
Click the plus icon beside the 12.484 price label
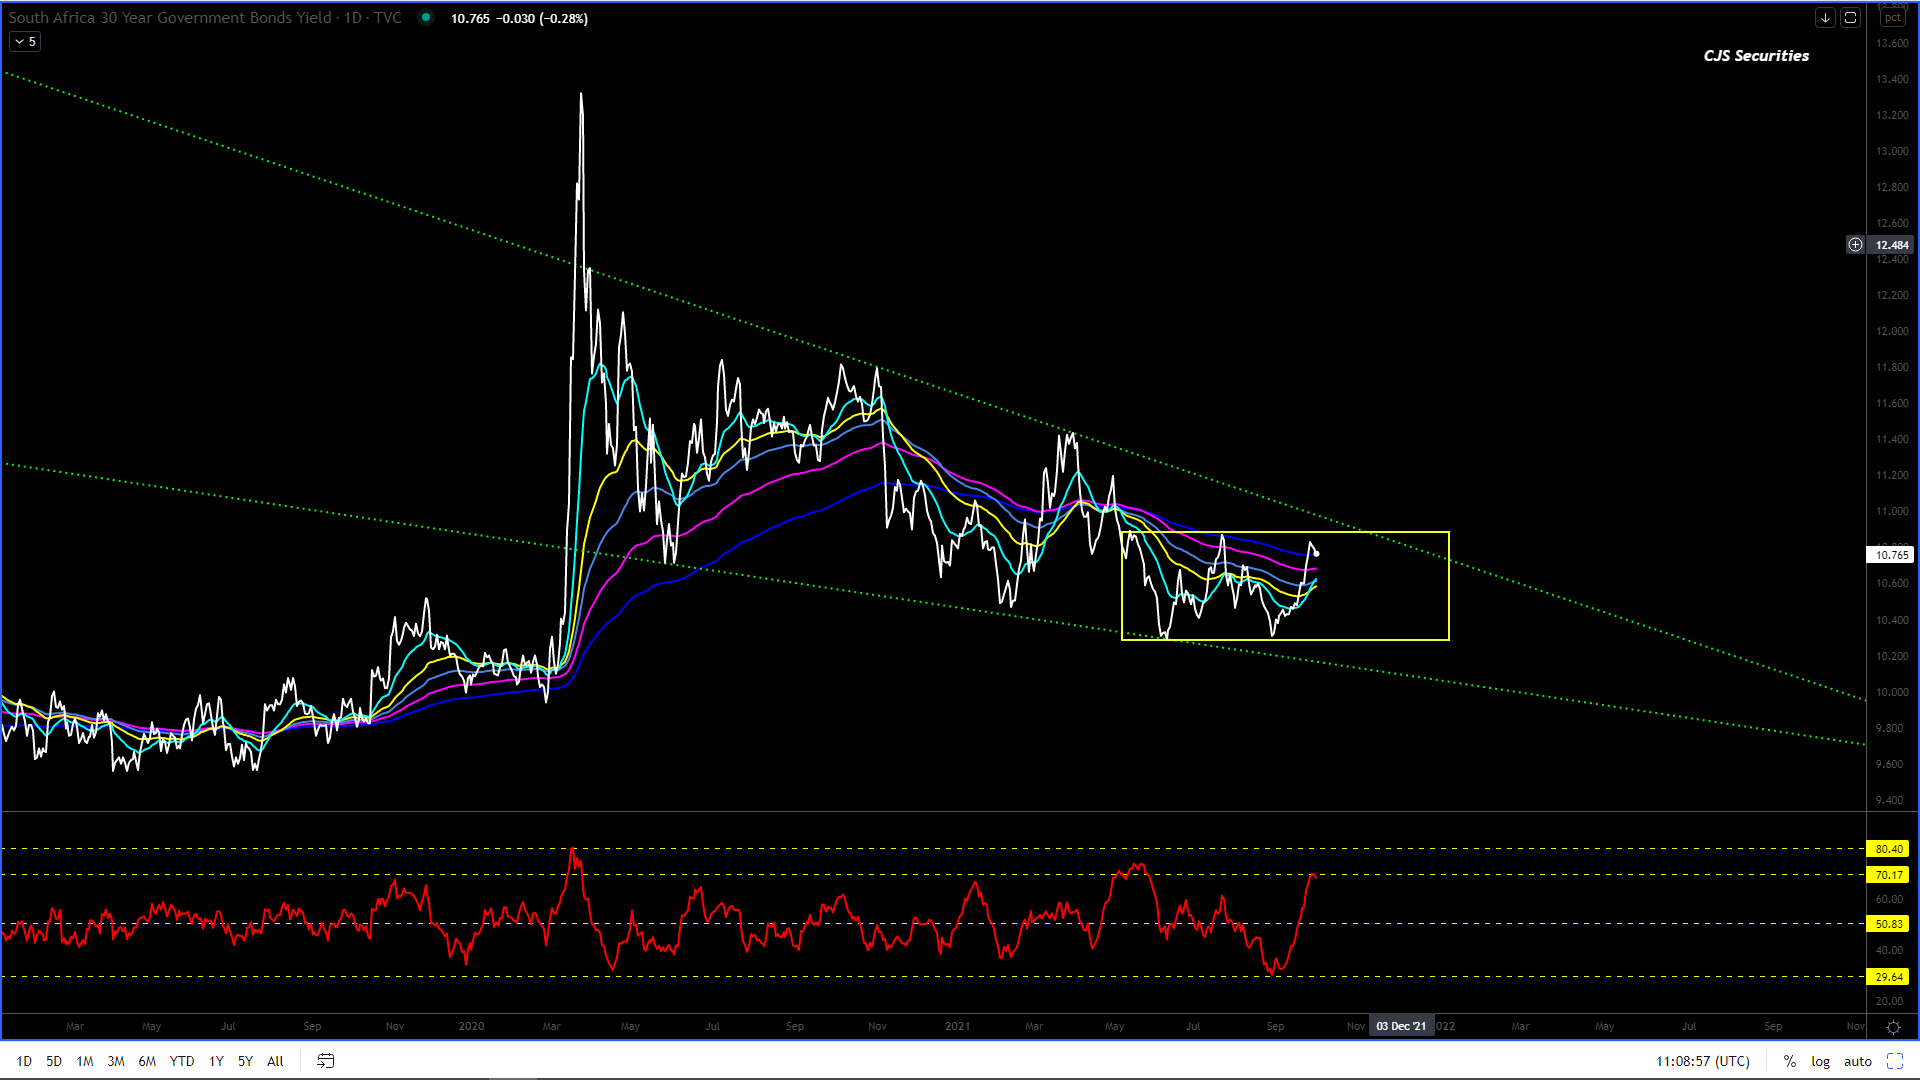coord(1855,245)
